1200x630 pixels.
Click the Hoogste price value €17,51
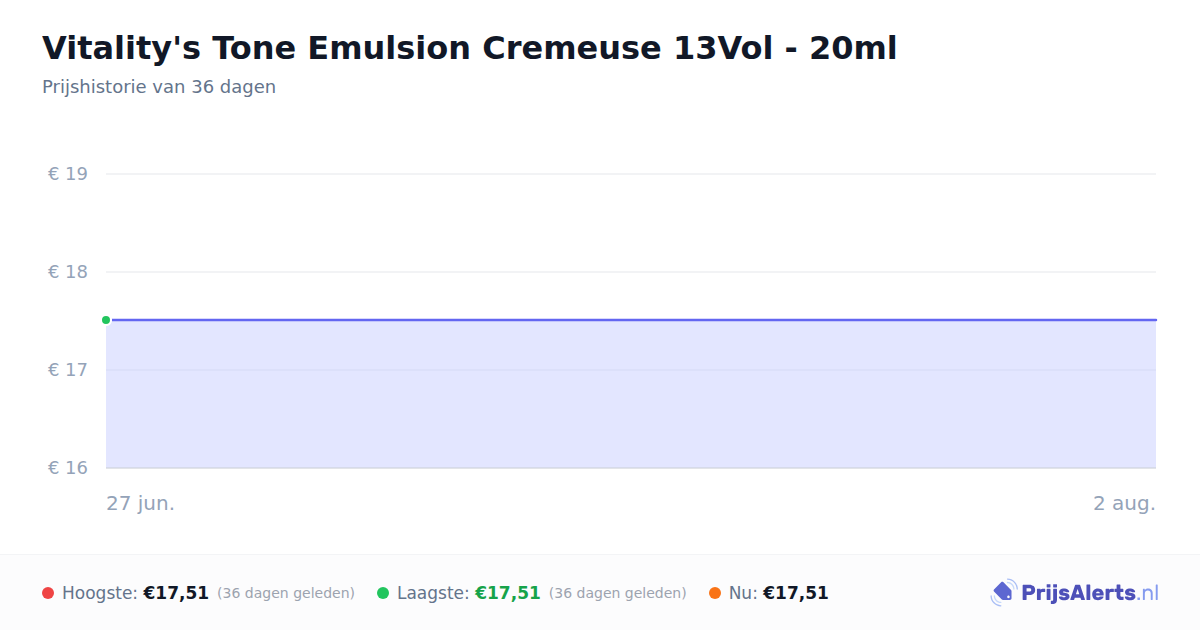[176, 593]
